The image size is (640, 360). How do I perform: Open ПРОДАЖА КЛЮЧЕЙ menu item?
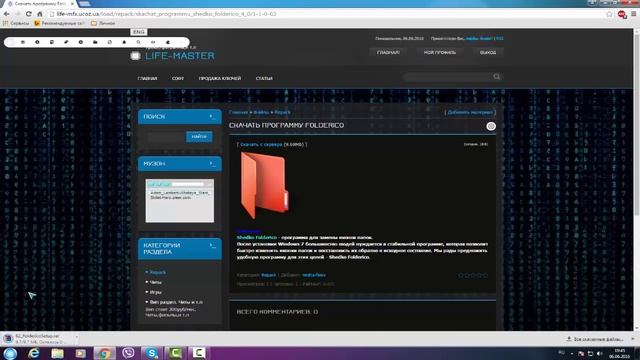220,78
